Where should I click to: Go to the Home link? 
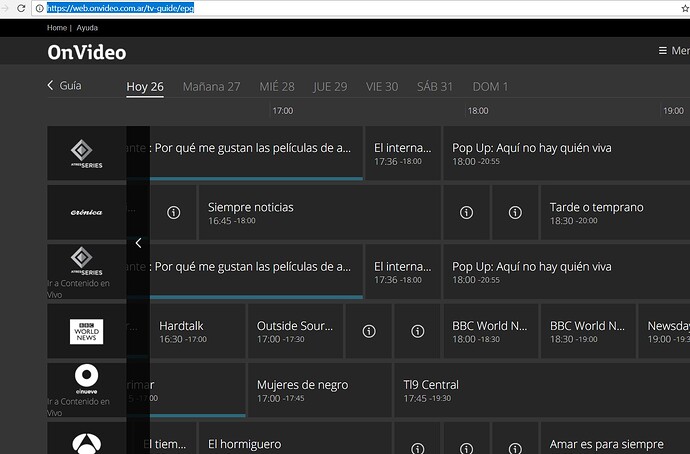57,28
